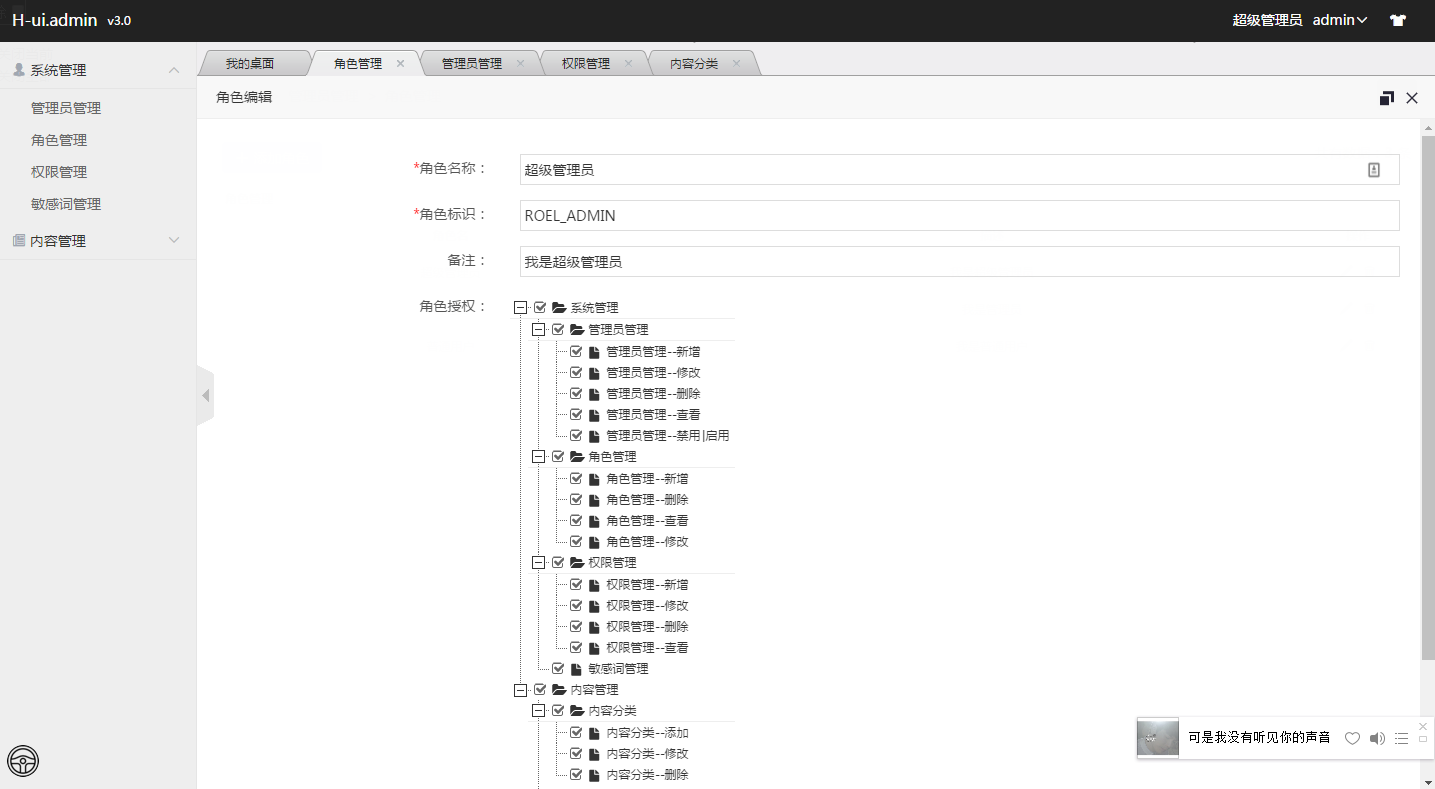Uncheck the 管理员管理 parent checkbox
The height and width of the screenshot is (789, 1435).
[558, 329]
